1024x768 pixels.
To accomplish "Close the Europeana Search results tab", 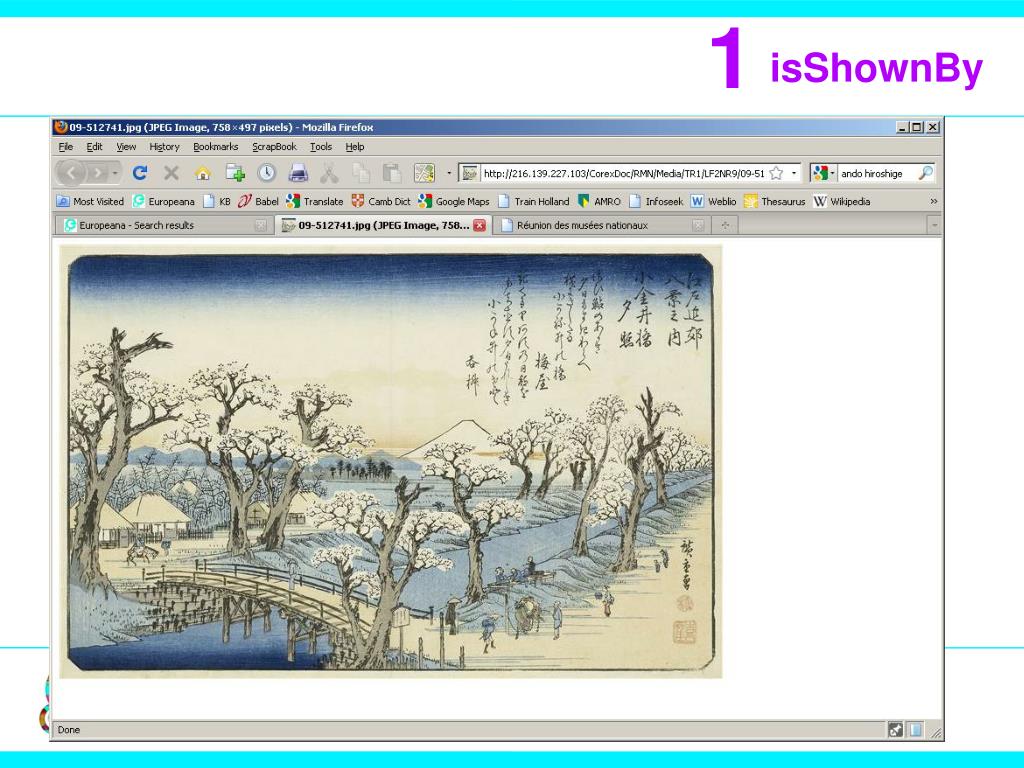I will (261, 225).
